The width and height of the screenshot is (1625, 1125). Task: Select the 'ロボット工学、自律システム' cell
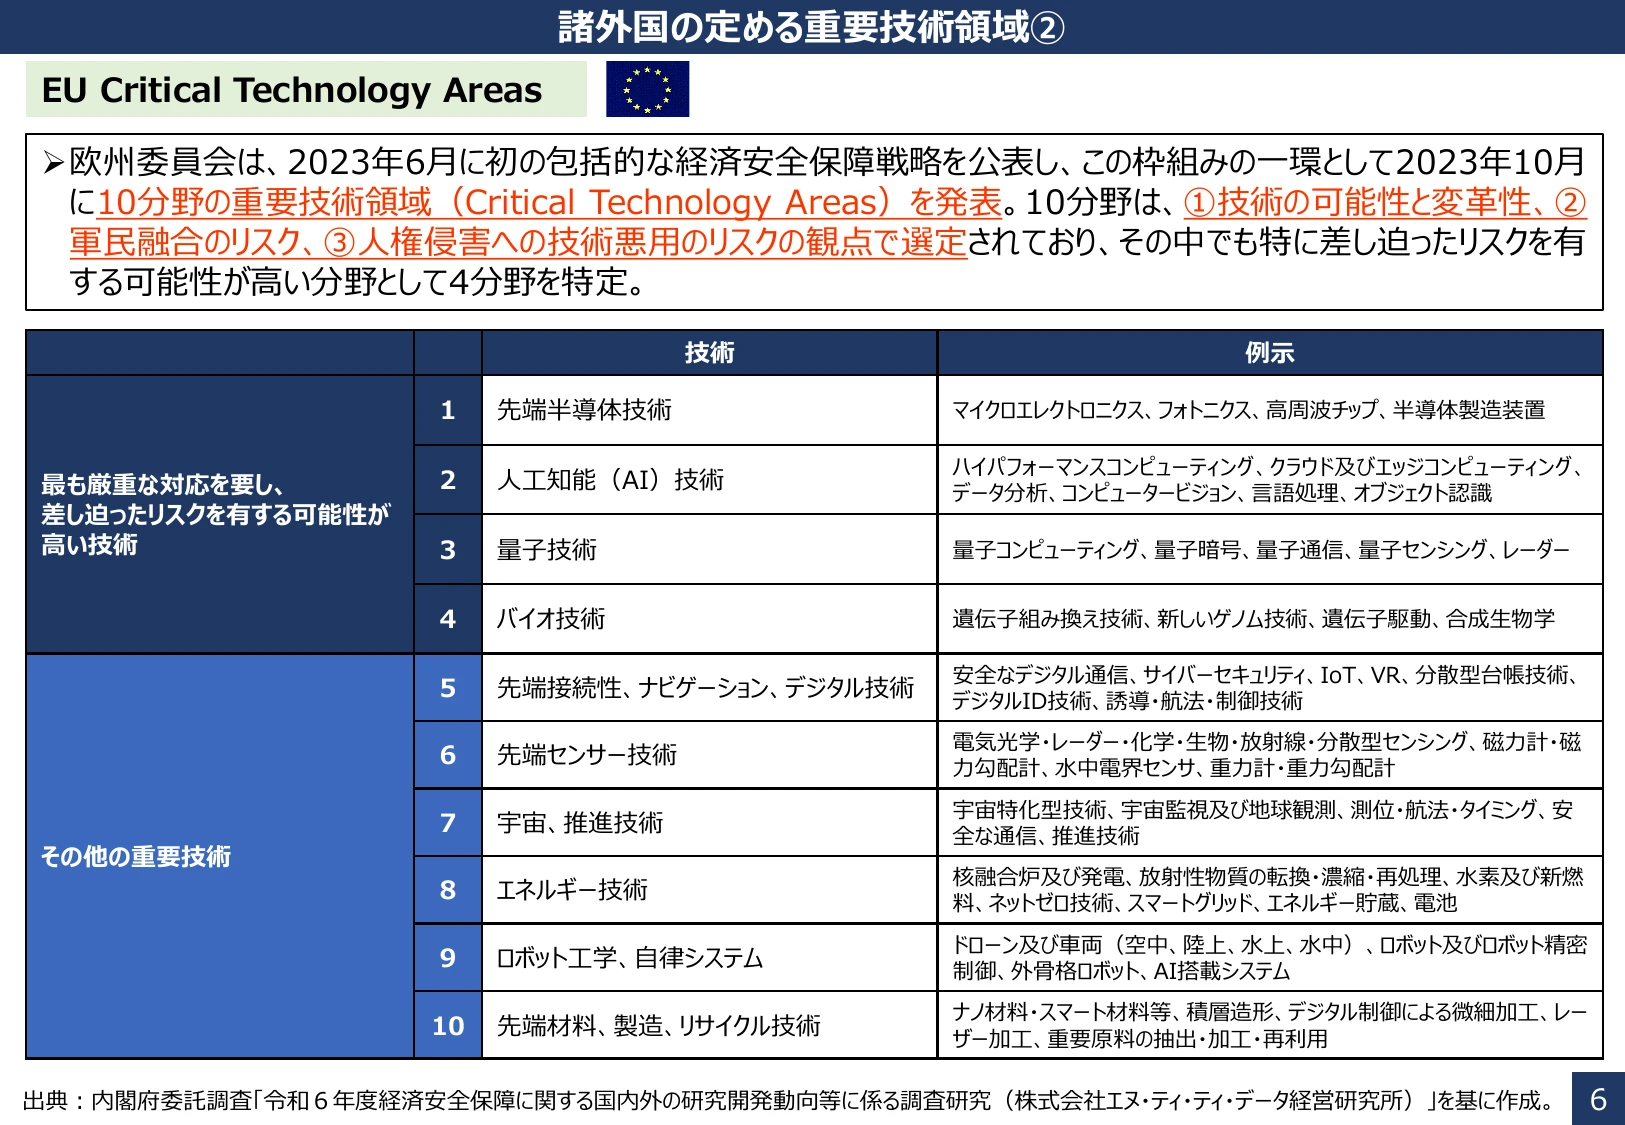click(709, 957)
